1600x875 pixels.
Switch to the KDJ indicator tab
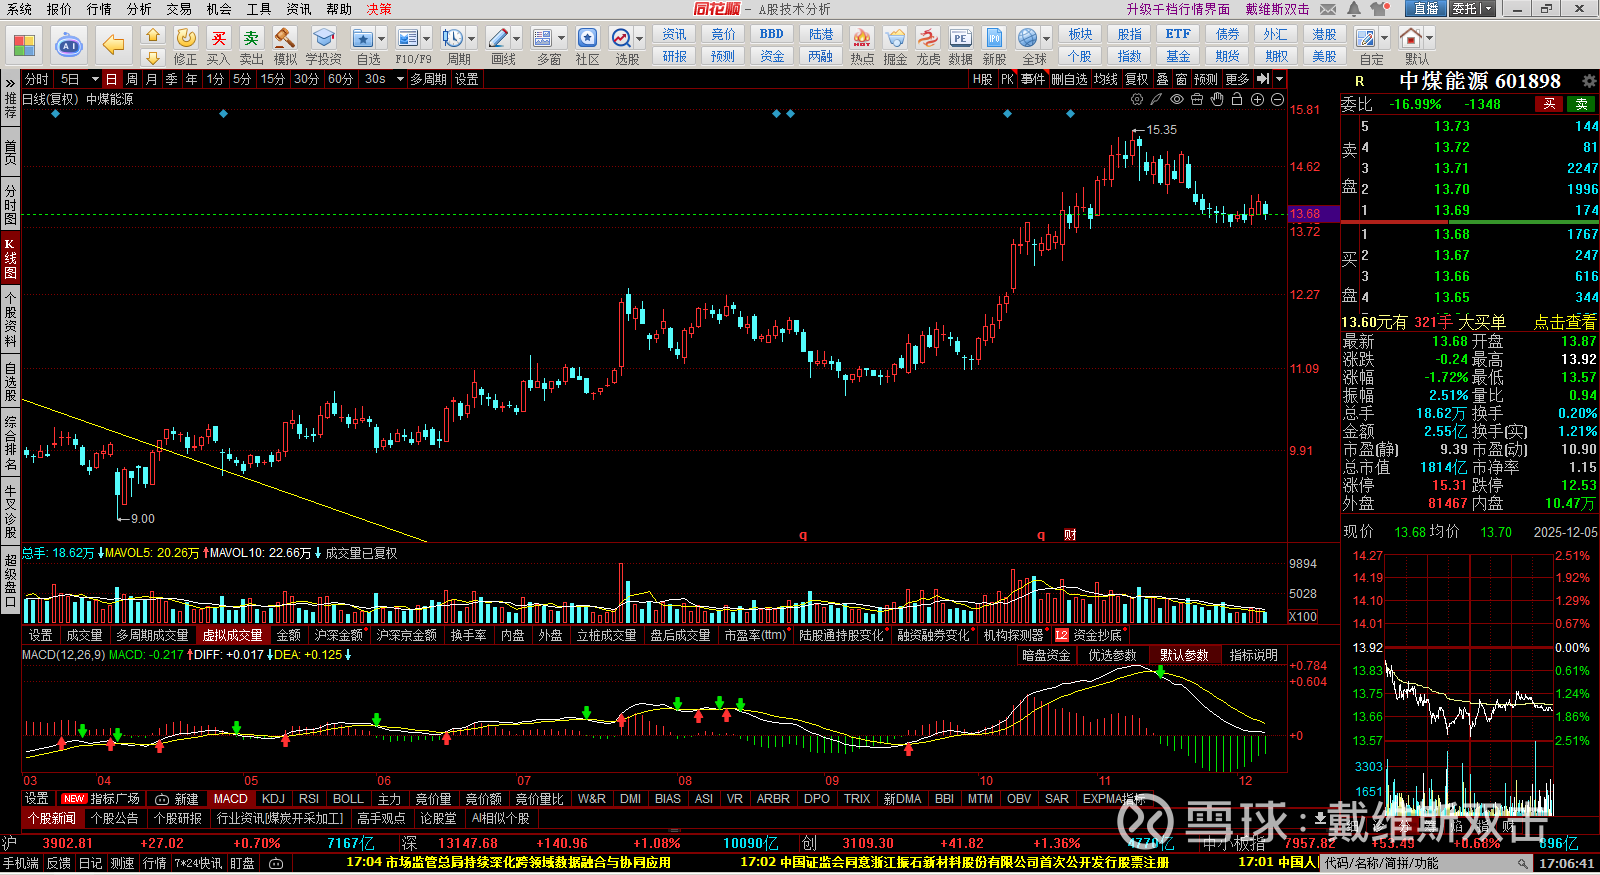(273, 799)
